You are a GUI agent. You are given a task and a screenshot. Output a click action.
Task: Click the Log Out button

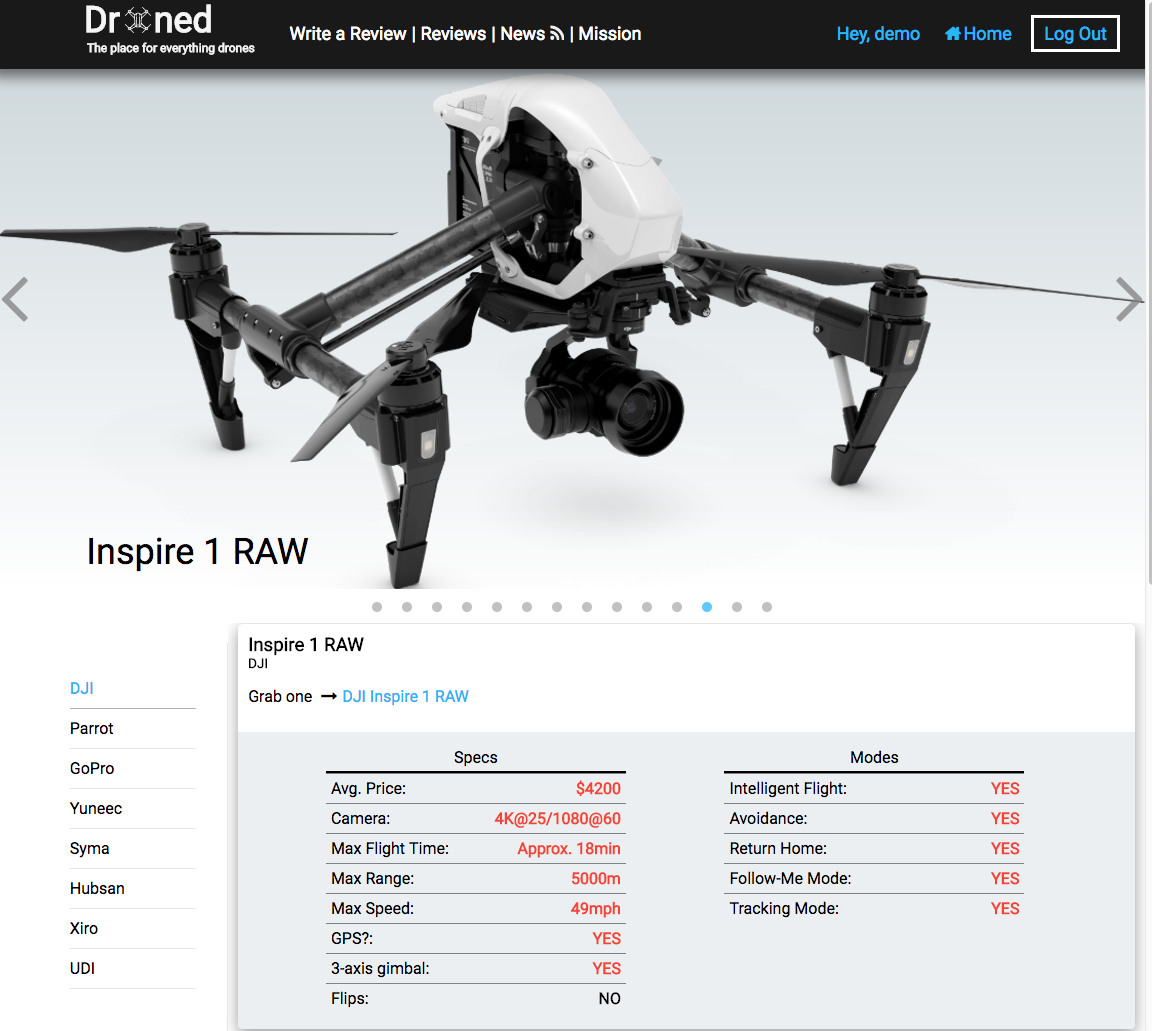tap(1075, 34)
